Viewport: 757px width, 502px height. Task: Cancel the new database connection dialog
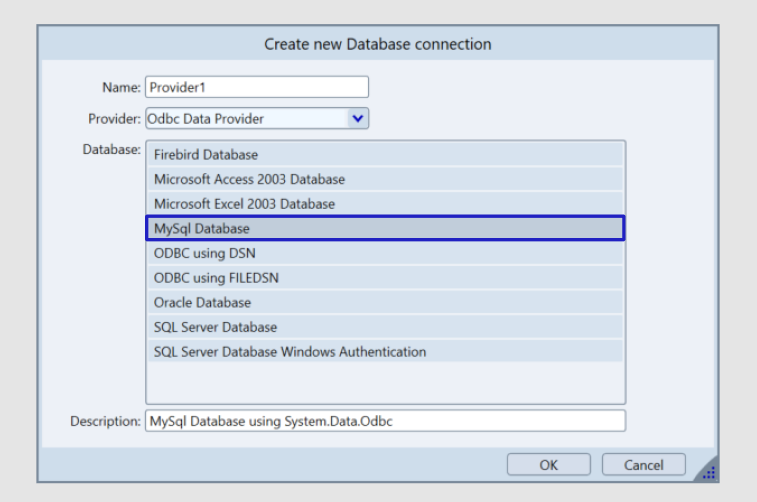[643, 465]
